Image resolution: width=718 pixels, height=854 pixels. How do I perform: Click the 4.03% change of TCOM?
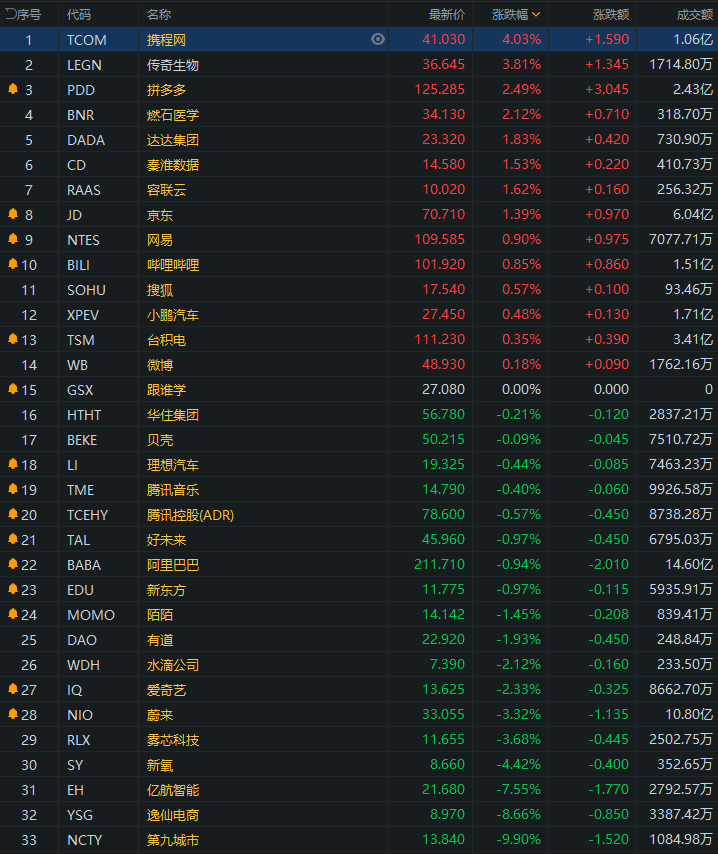tap(521, 39)
